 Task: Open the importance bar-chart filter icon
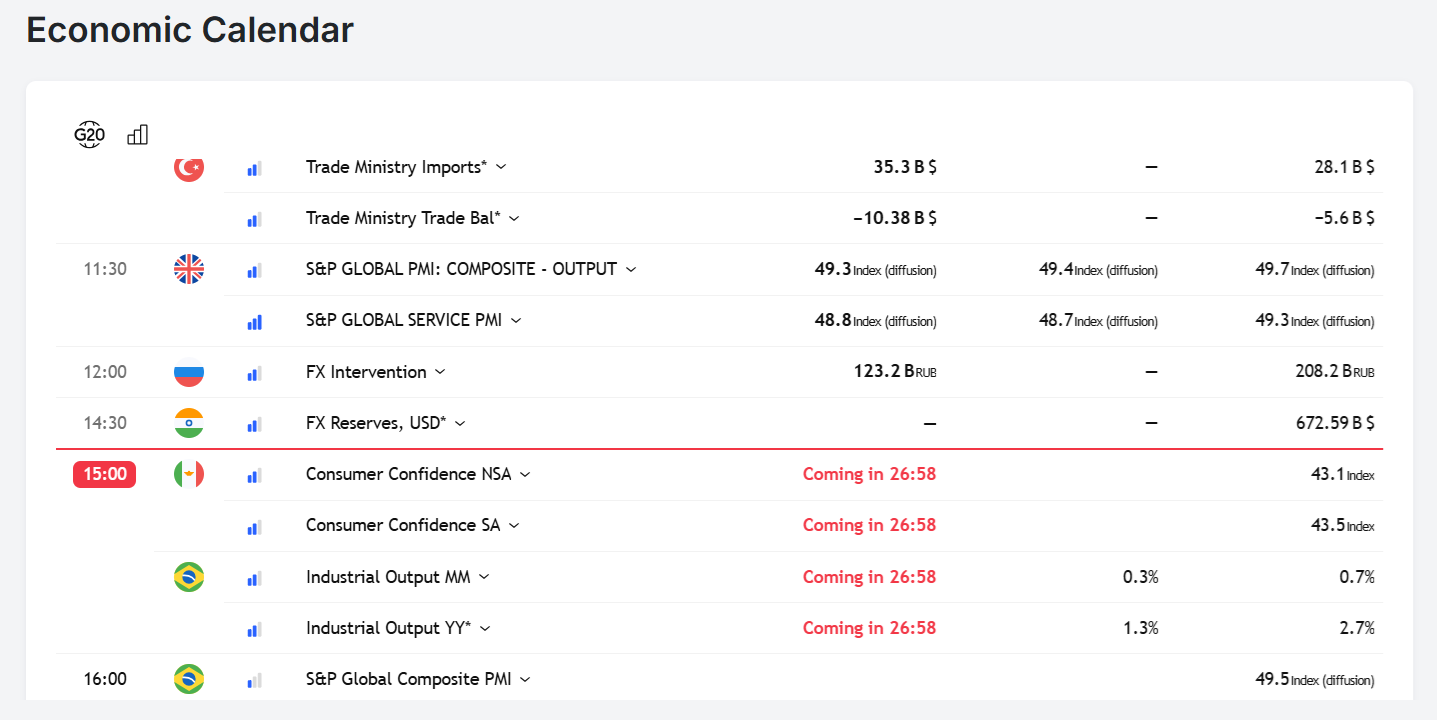[138, 134]
